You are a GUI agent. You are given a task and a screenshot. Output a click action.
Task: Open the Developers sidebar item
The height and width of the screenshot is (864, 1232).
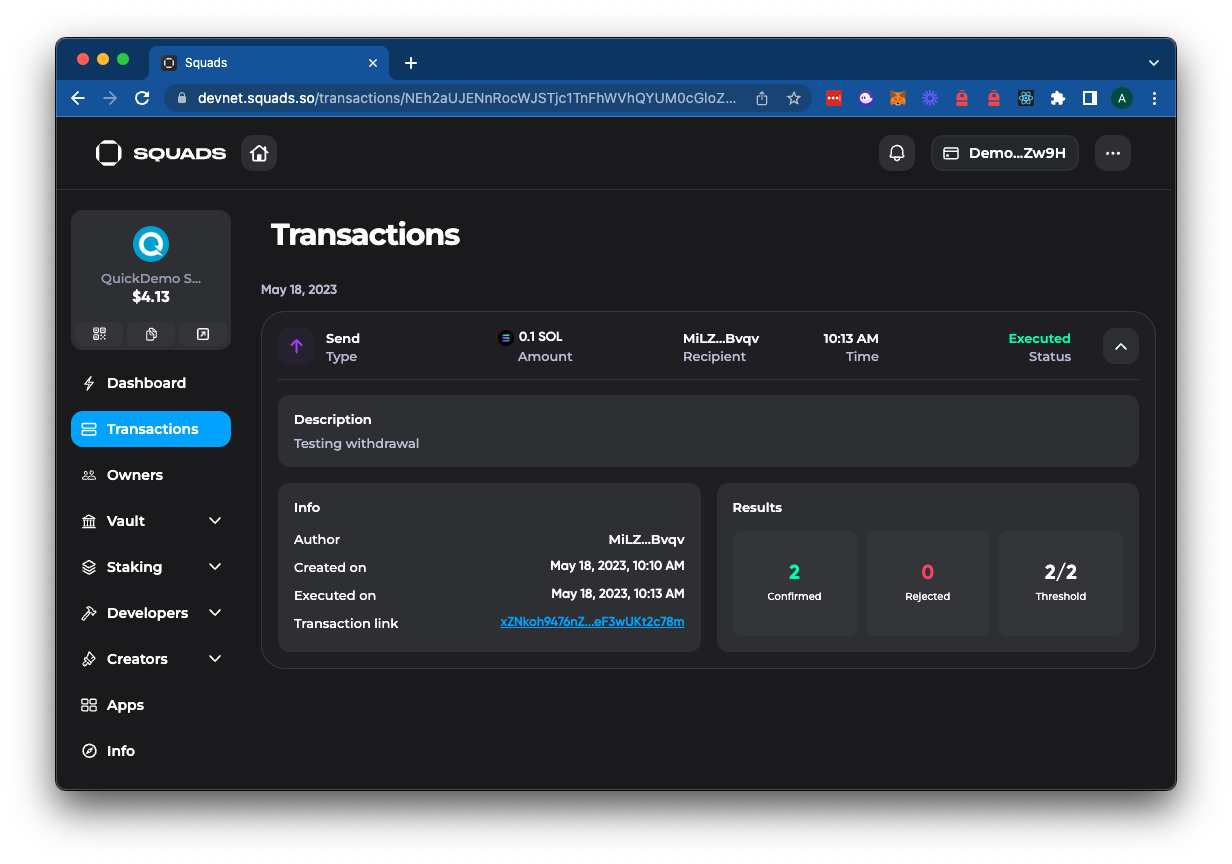point(151,613)
